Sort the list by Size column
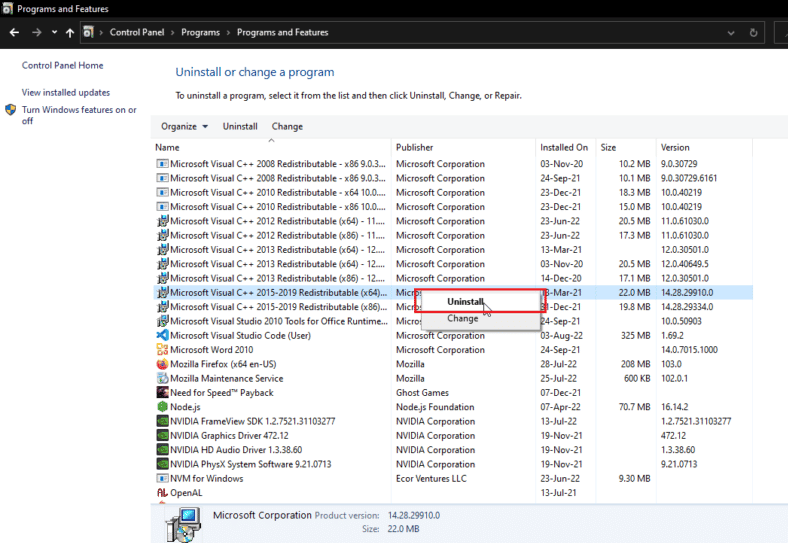 coord(608,147)
